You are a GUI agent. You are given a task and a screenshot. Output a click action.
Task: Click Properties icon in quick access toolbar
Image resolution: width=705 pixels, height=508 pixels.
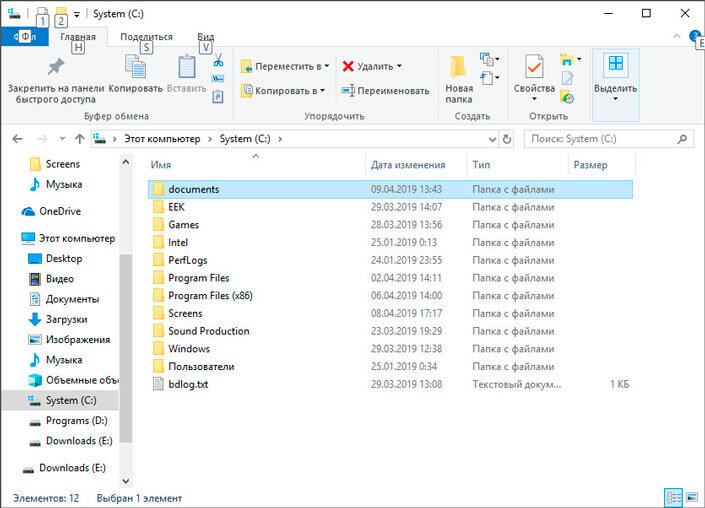[42, 14]
